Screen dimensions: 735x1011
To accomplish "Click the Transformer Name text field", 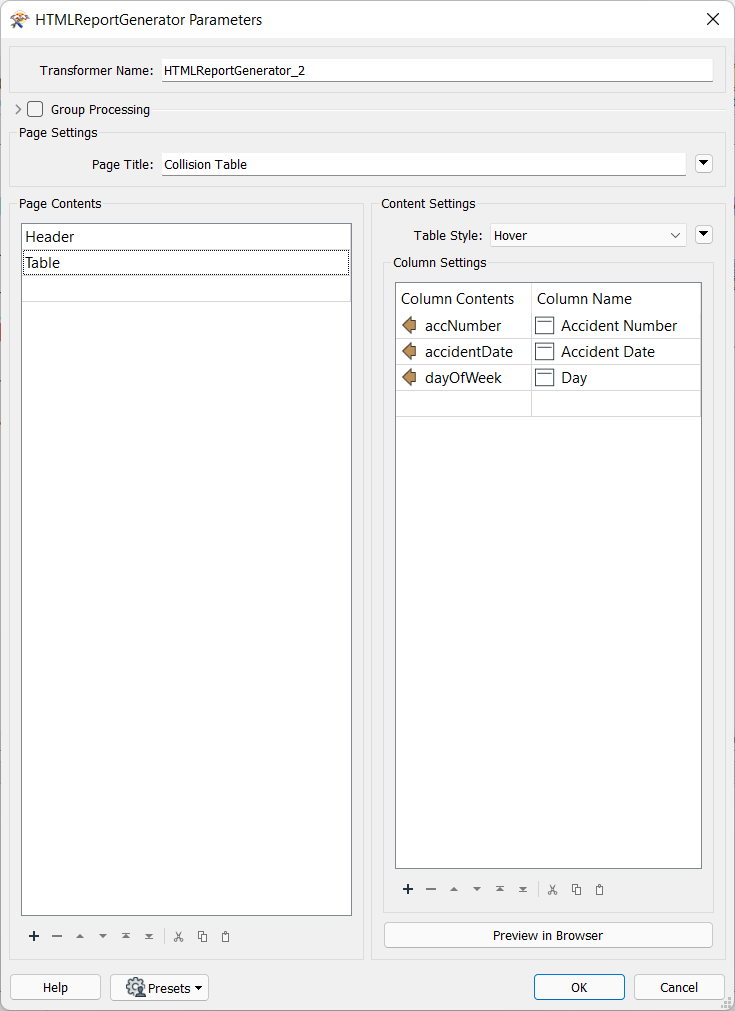I will tap(437, 70).
